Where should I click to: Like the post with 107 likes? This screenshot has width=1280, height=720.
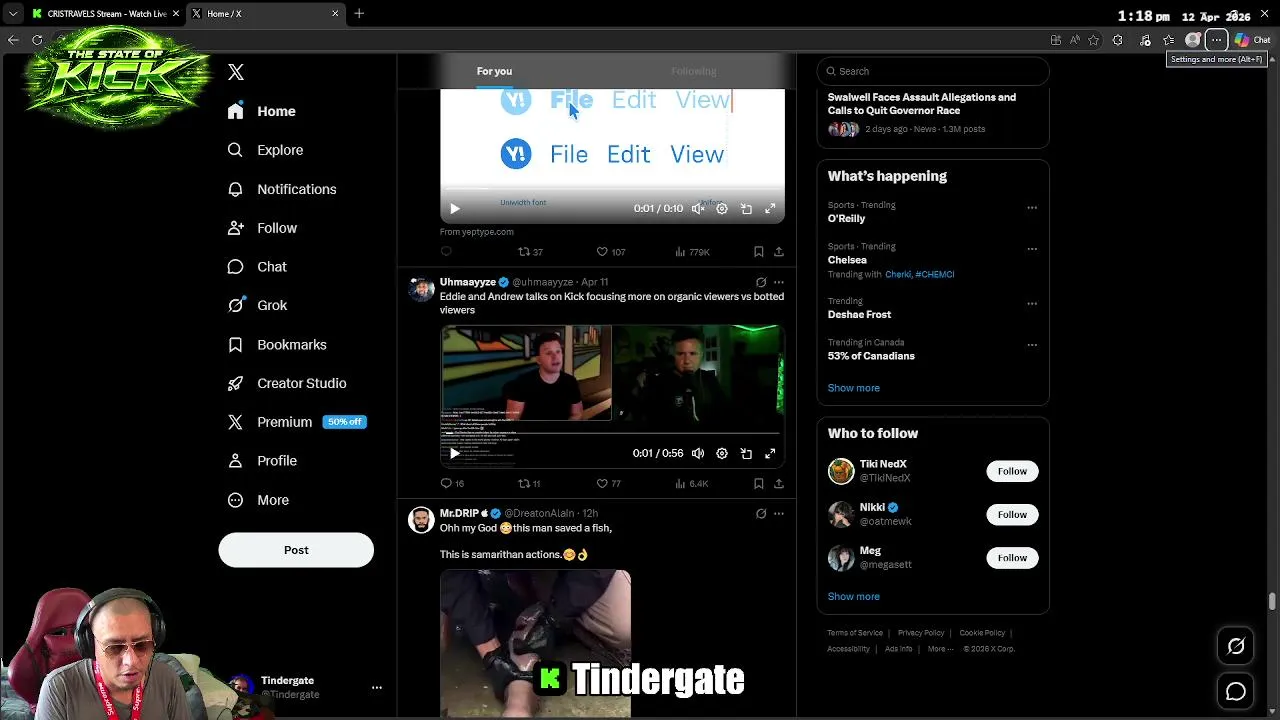610,252
